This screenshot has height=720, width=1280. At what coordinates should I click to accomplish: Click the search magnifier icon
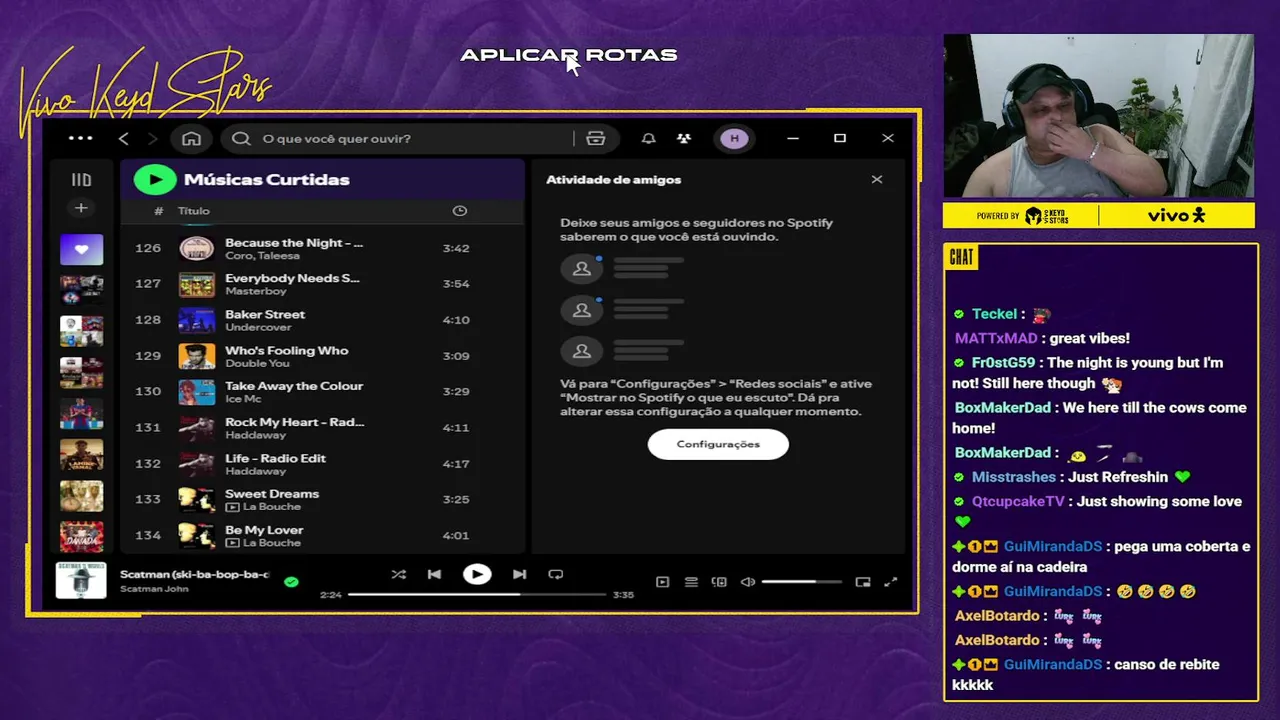[x=241, y=138]
